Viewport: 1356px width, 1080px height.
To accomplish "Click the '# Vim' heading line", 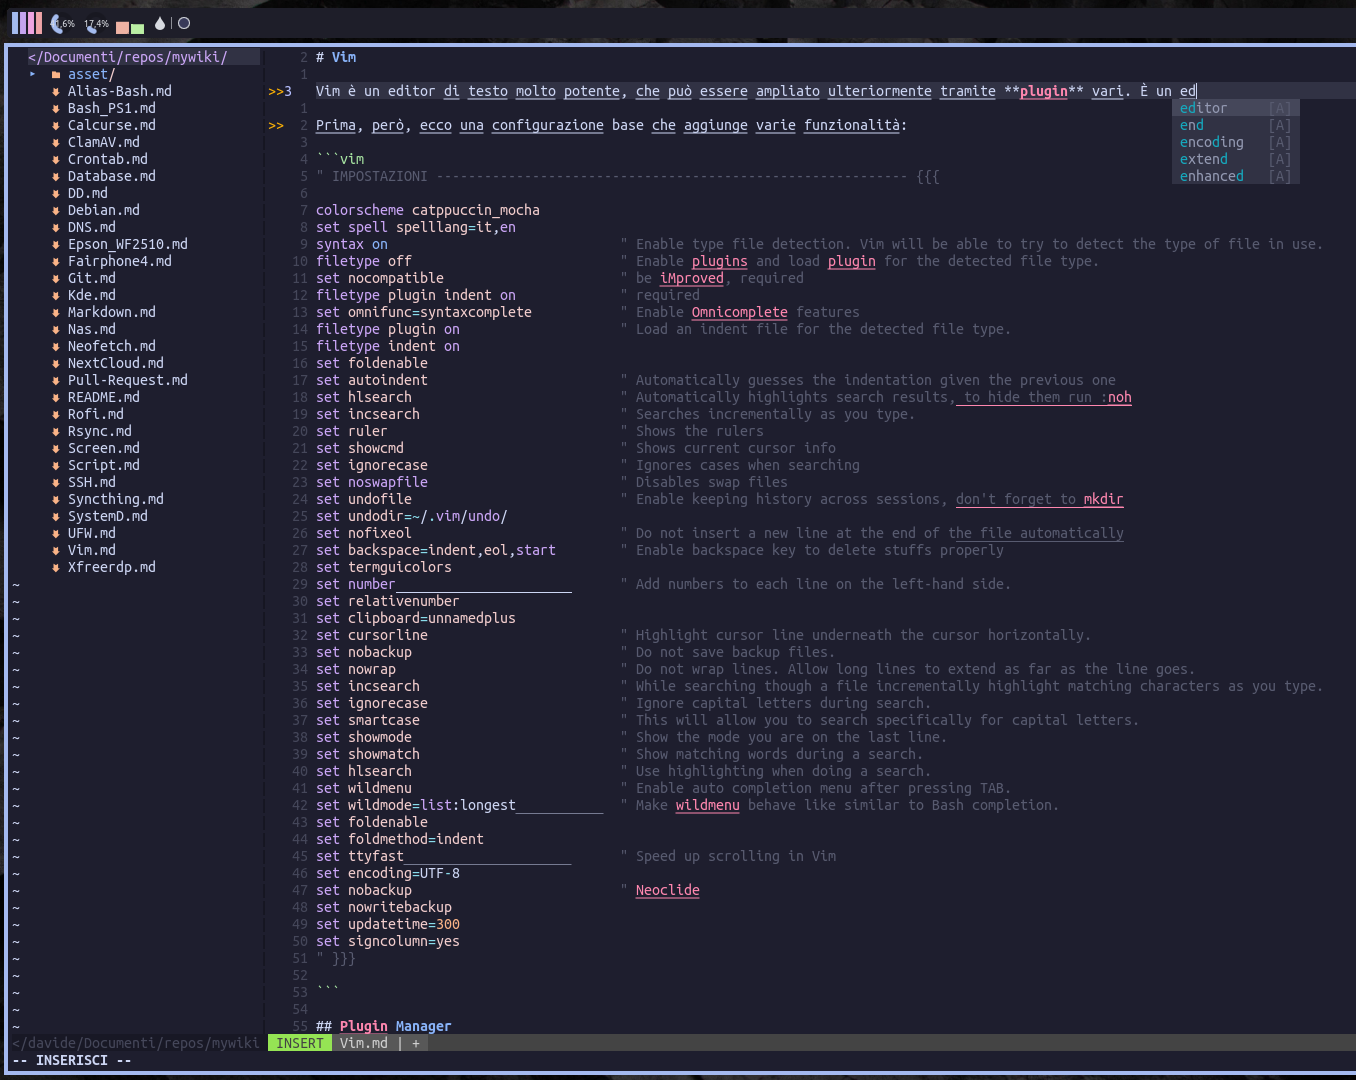I will [336, 57].
